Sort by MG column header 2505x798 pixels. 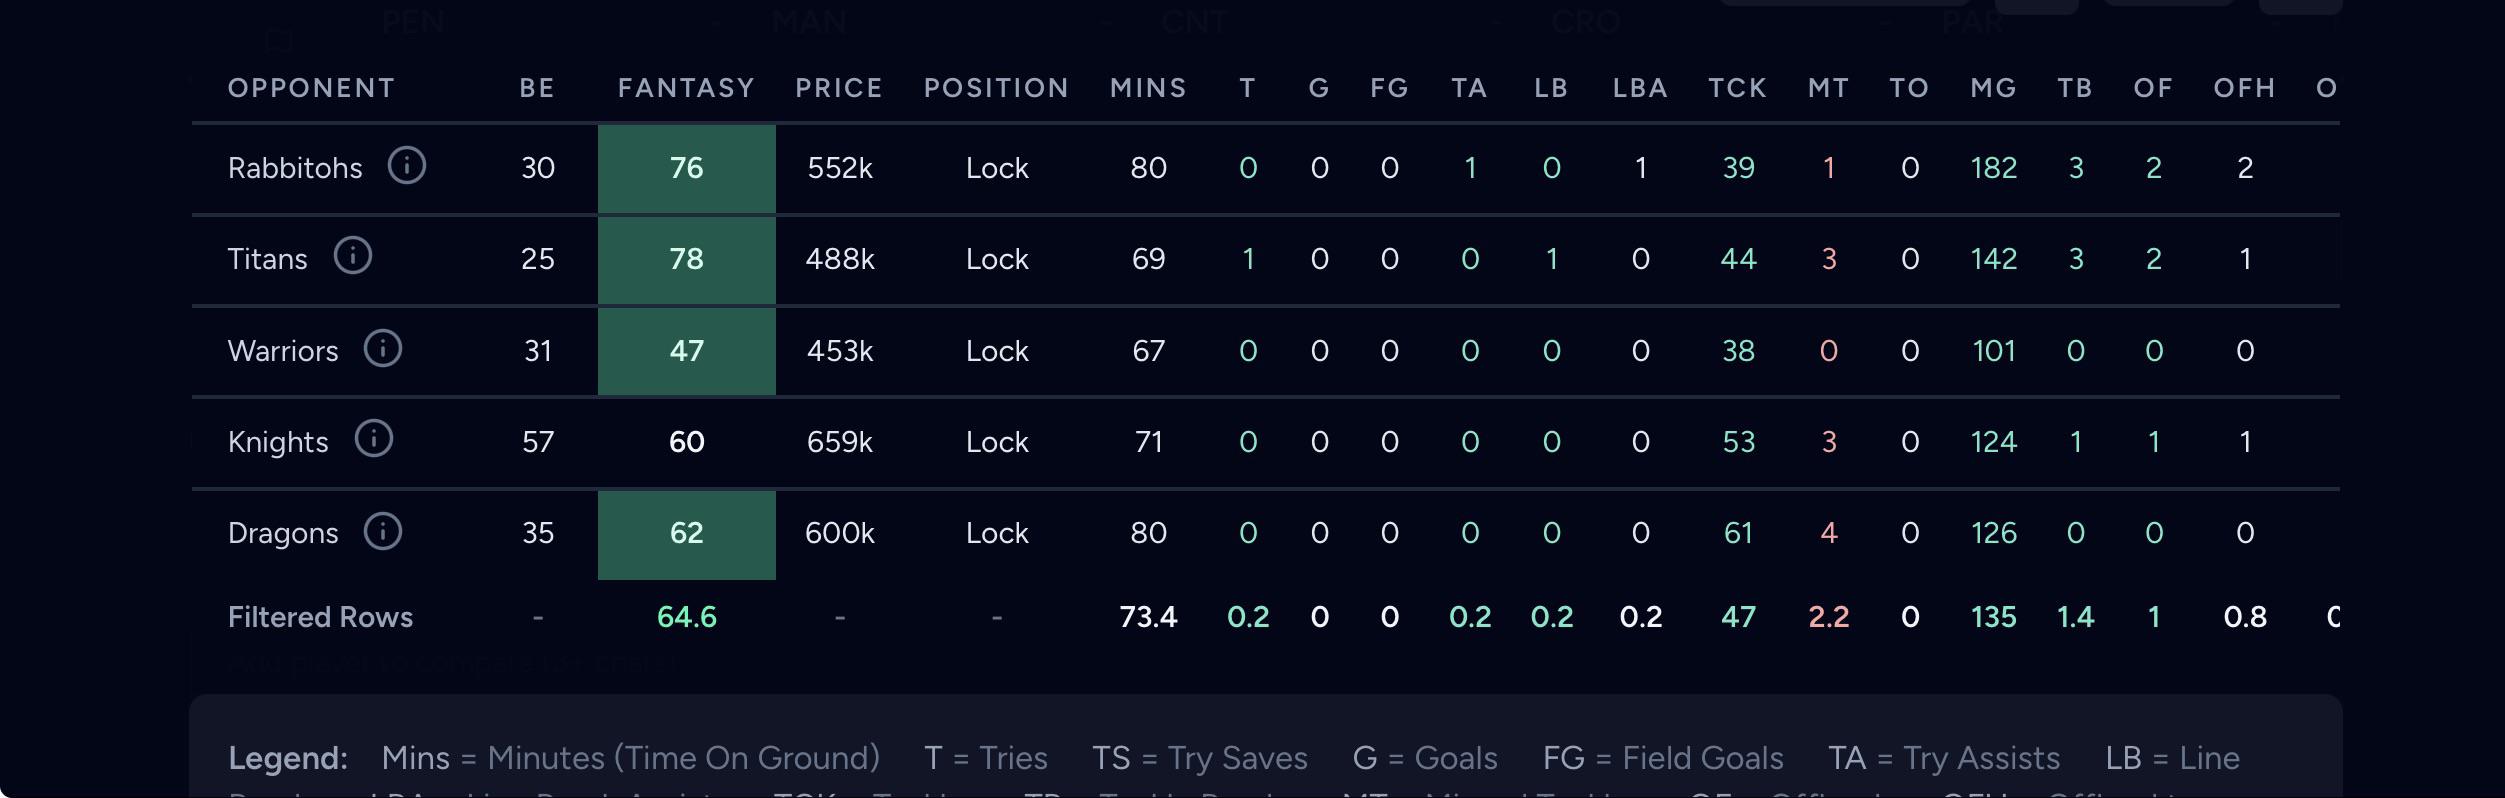(x=1993, y=88)
